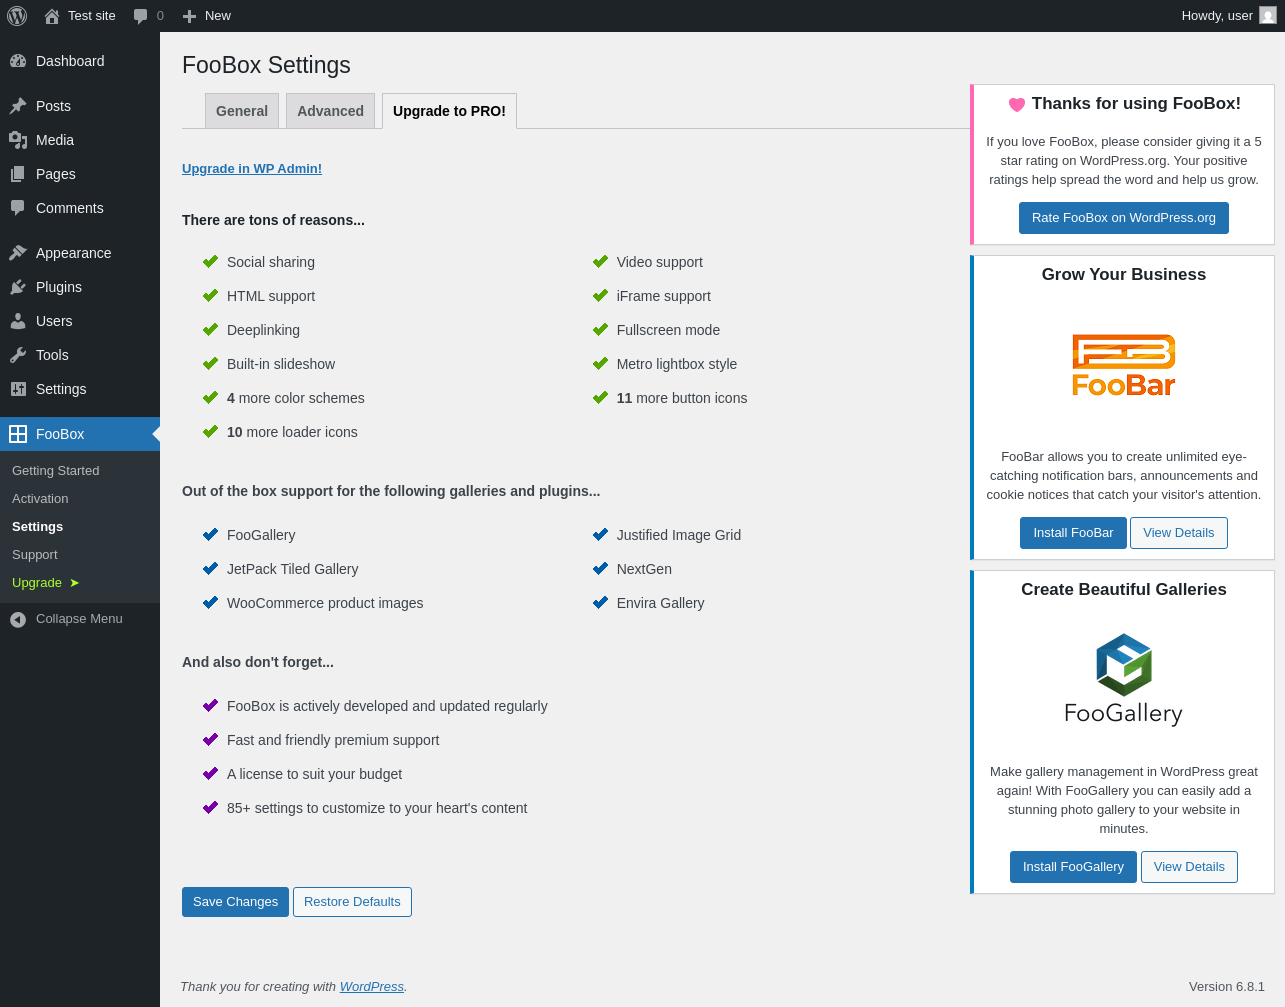Click the WordPress logo icon

point(17,16)
